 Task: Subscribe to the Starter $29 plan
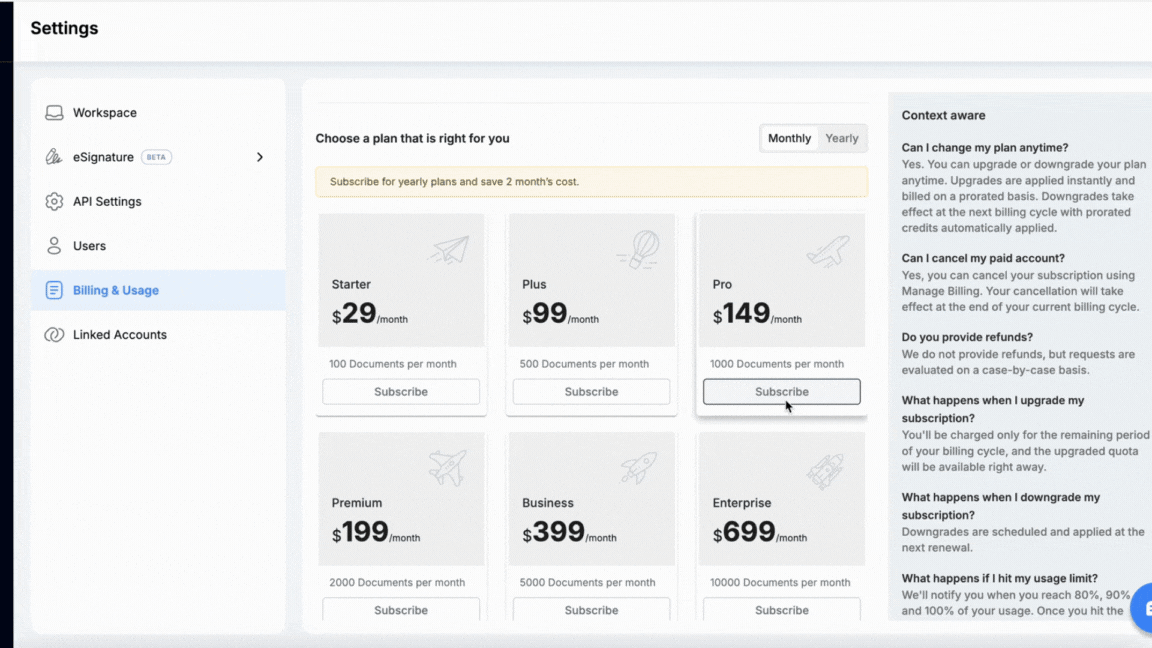[x=401, y=392]
